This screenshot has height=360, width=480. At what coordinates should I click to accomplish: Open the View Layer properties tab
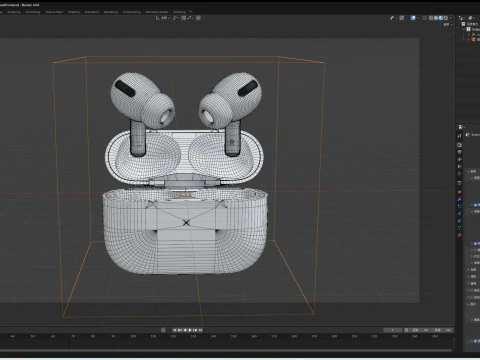(459, 159)
